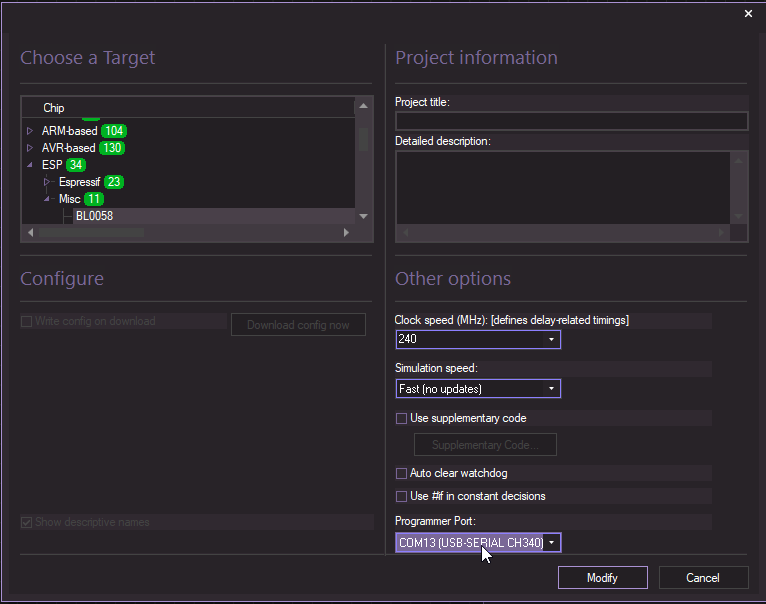The width and height of the screenshot is (766, 604).
Task: Enable Use #if in constant decisions
Action: coord(401,496)
